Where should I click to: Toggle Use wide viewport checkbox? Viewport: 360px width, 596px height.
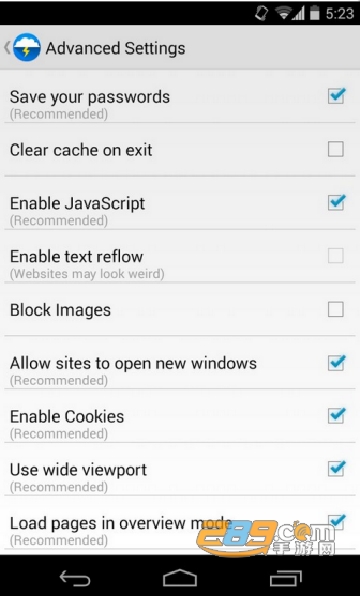(x=336, y=469)
